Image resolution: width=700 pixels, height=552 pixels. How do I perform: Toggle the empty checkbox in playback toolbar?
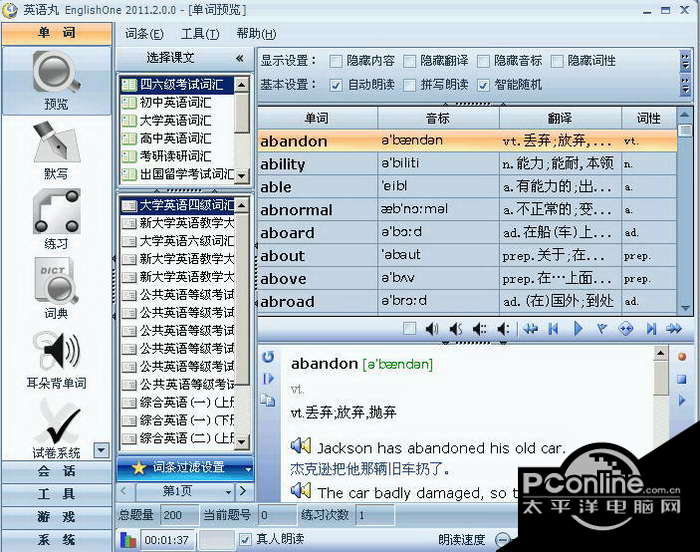pos(409,329)
